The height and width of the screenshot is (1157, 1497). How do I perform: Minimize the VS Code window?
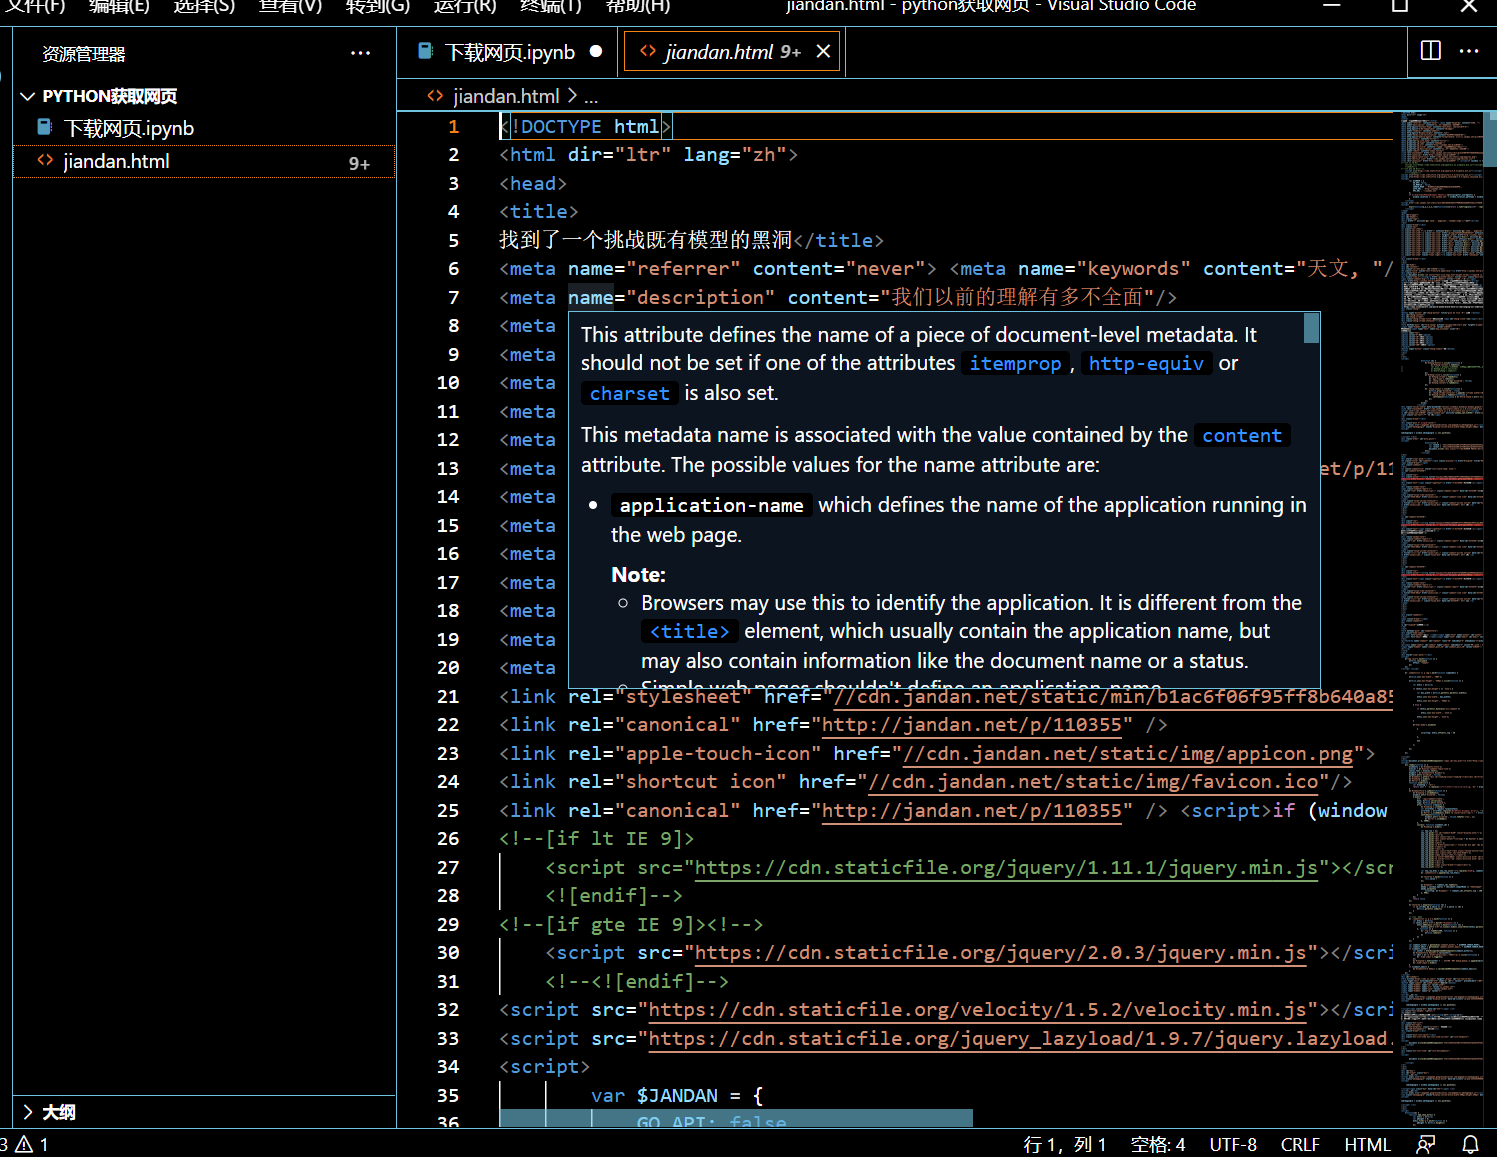(x=1331, y=6)
